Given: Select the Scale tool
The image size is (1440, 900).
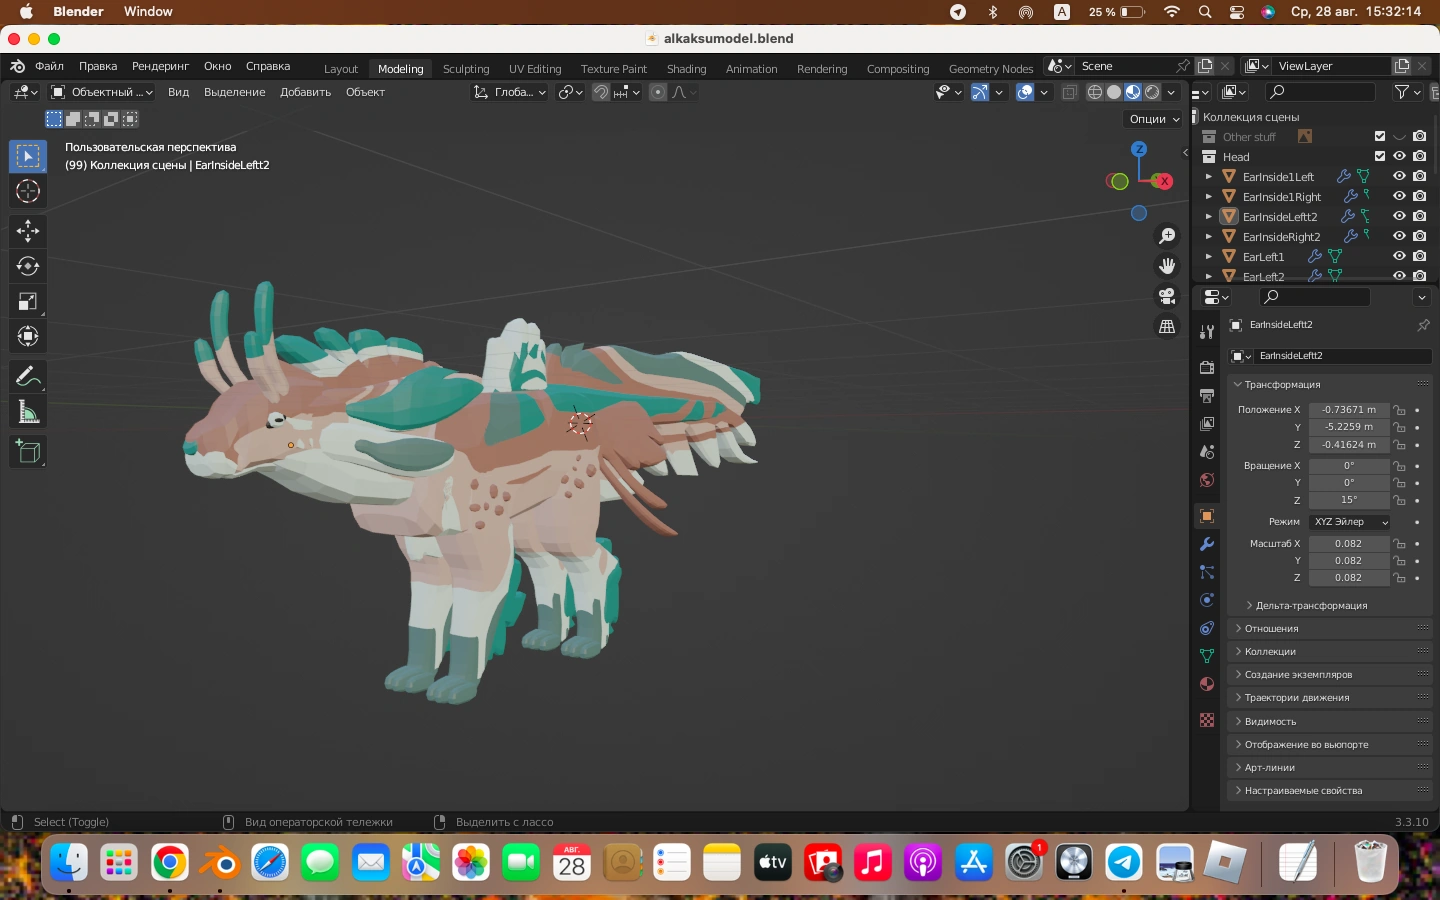Looking at the screenshot, I should (x=27, y=301).
